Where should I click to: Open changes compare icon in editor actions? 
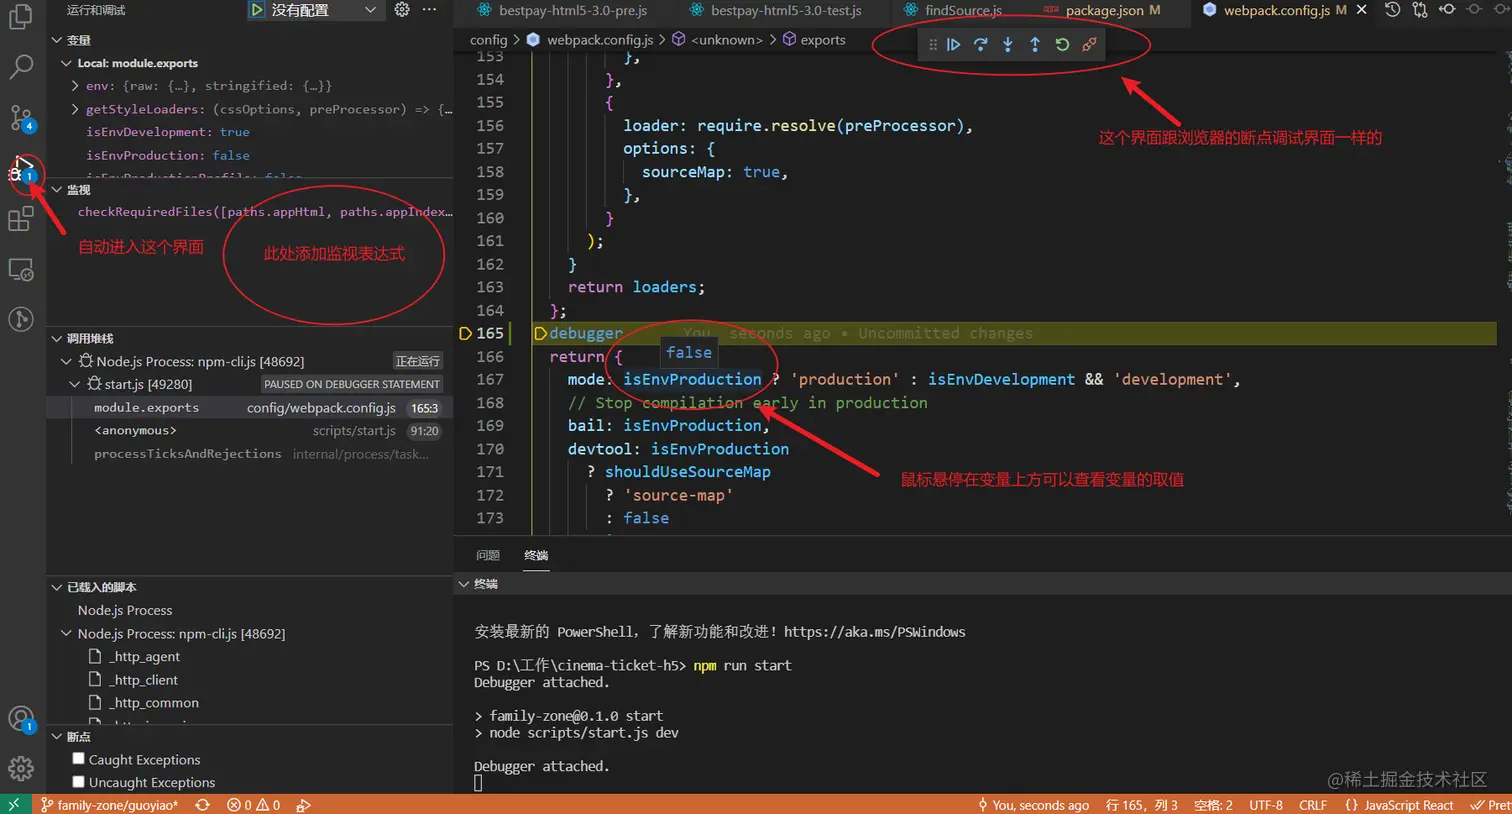1419,9
